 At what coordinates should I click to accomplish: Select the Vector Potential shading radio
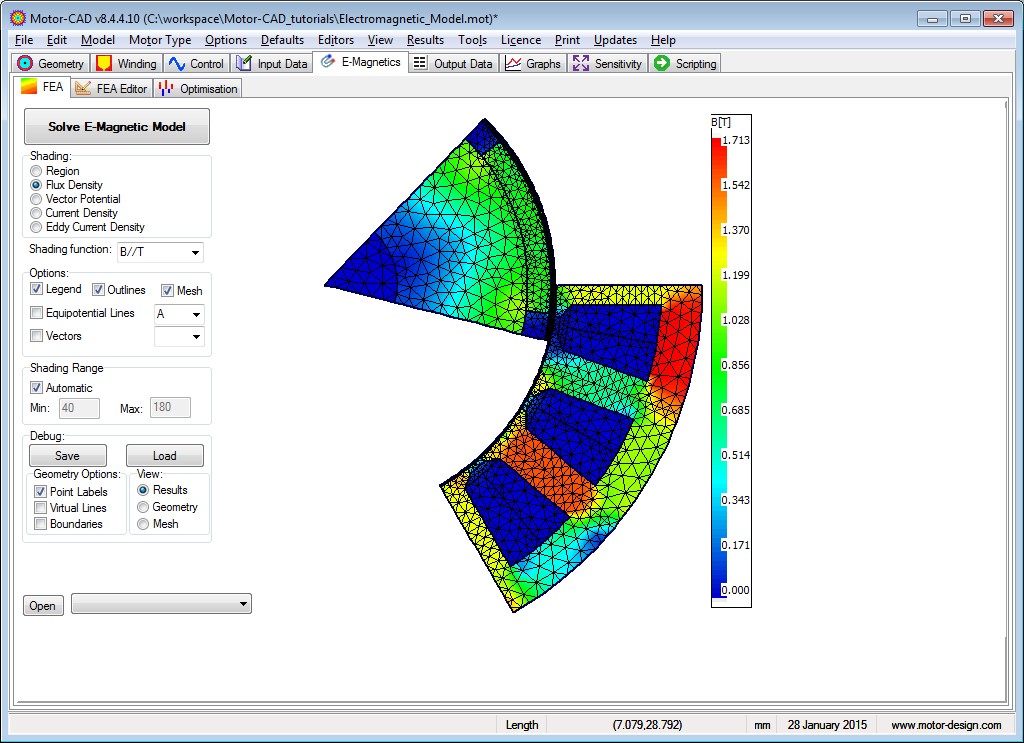click(x=36, y=199)
